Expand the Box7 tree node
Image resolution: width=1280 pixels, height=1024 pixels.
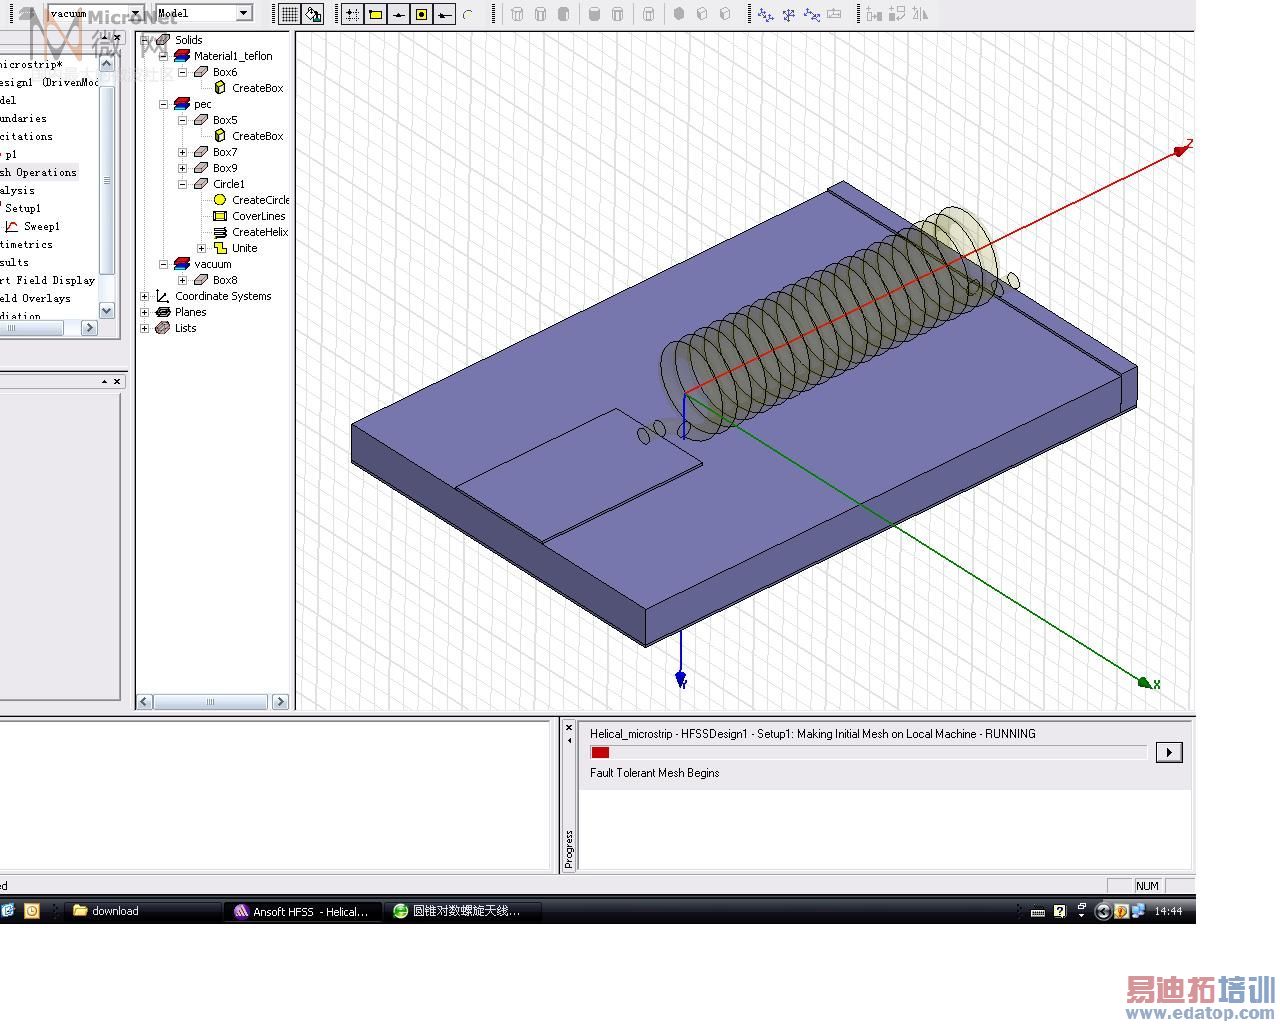tap(183, 152)
